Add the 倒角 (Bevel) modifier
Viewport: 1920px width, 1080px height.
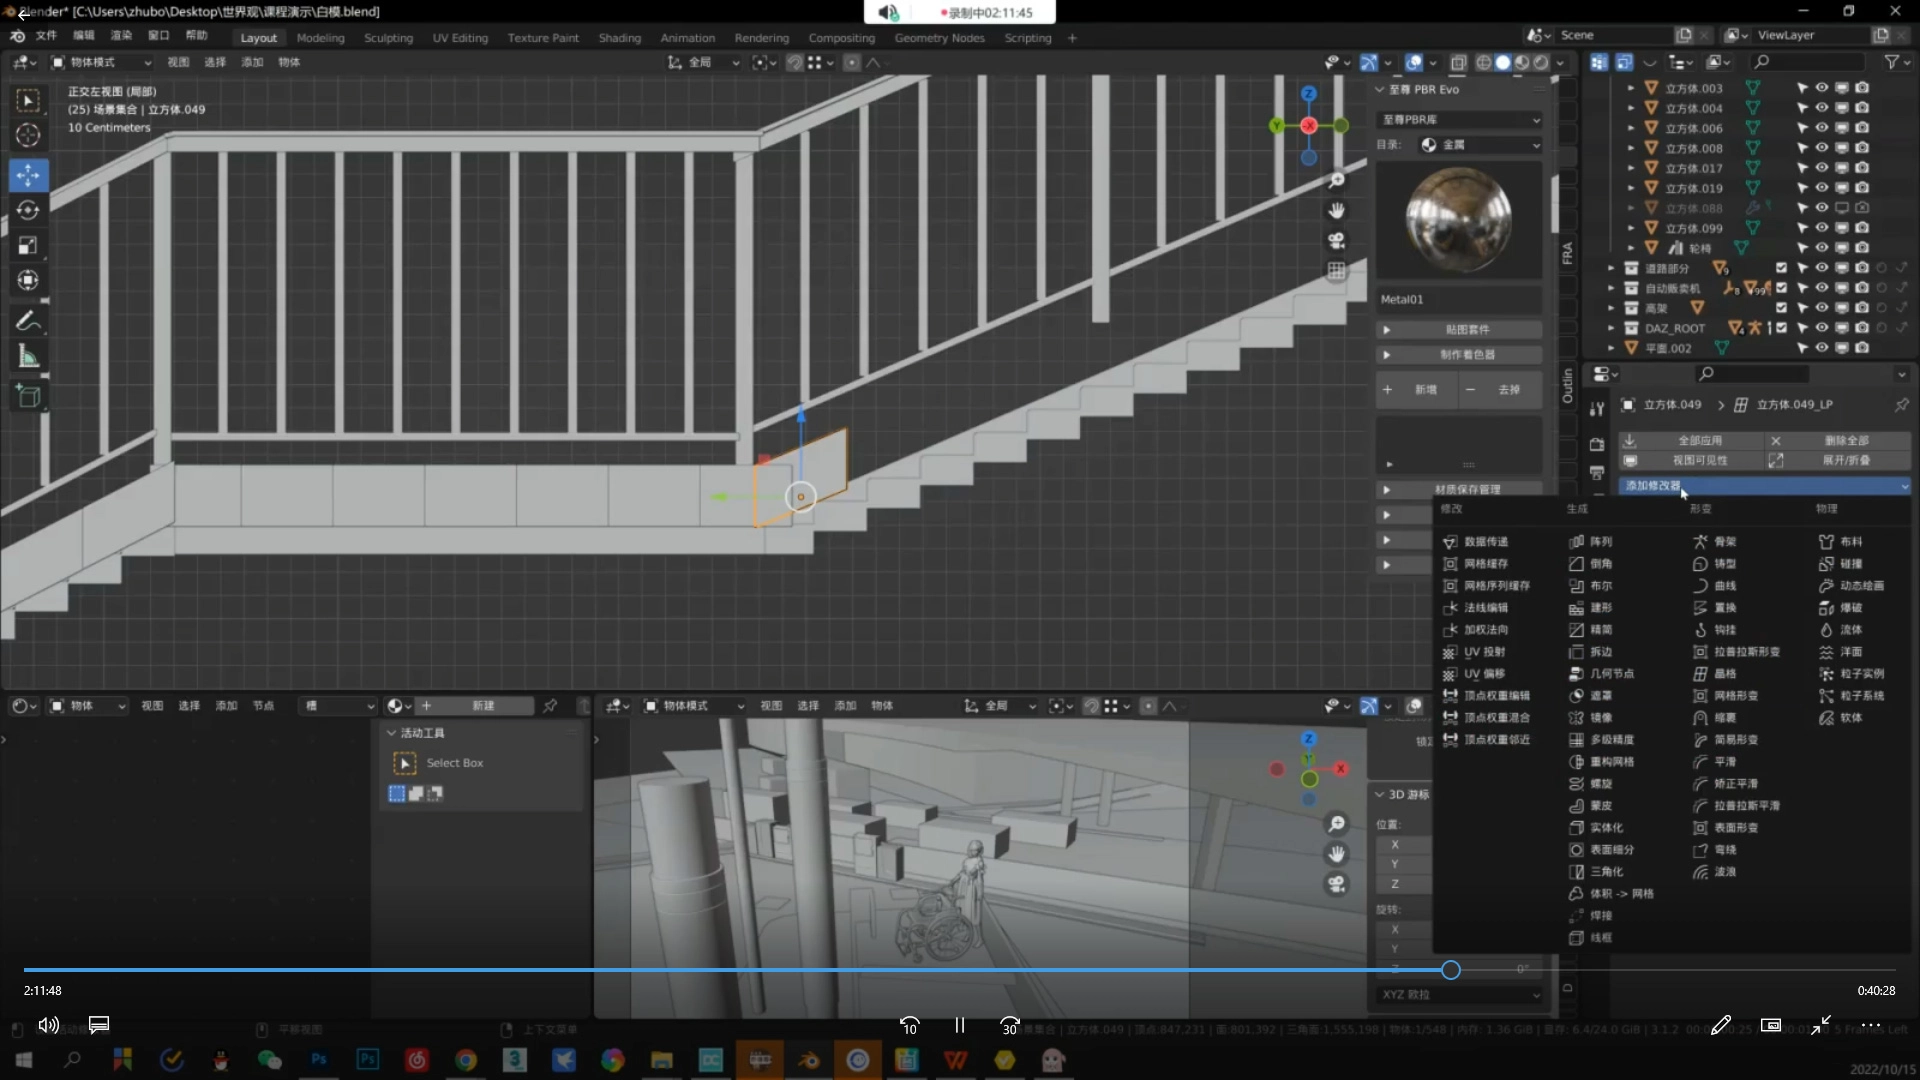tap(1600, 564)
